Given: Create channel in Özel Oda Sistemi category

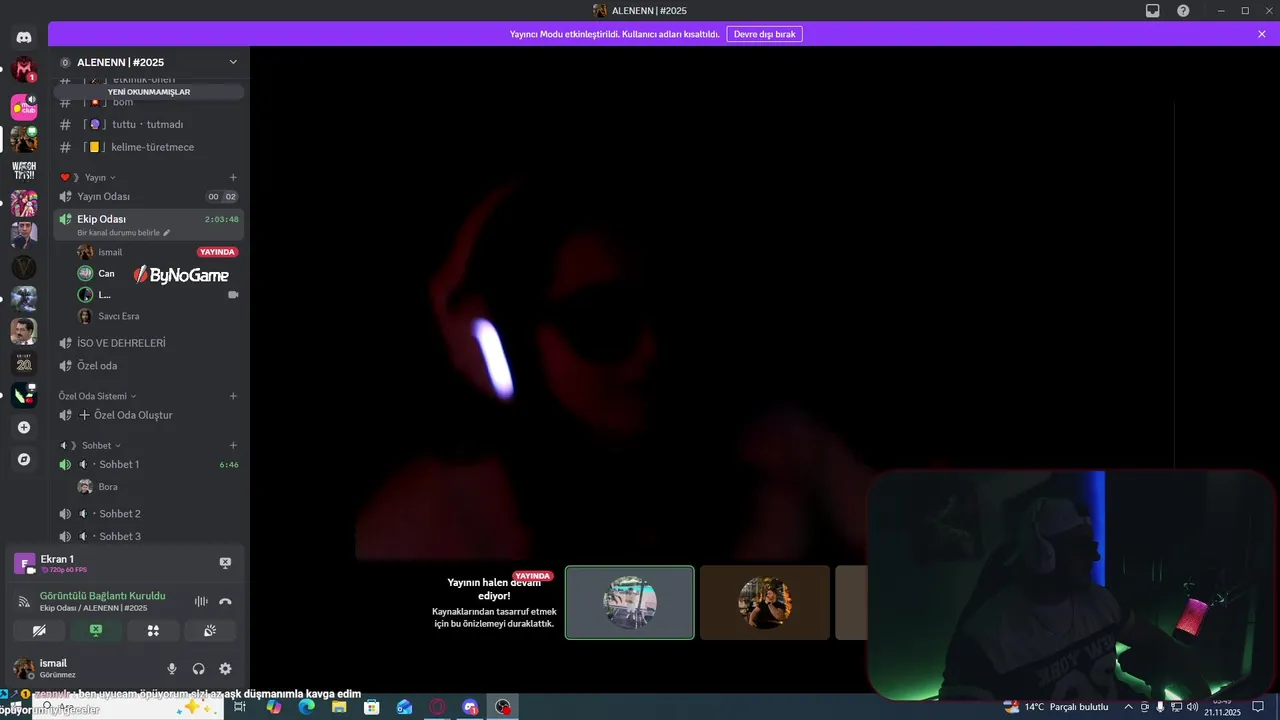Looking at the screenshot, I should [x=233, y=396].
